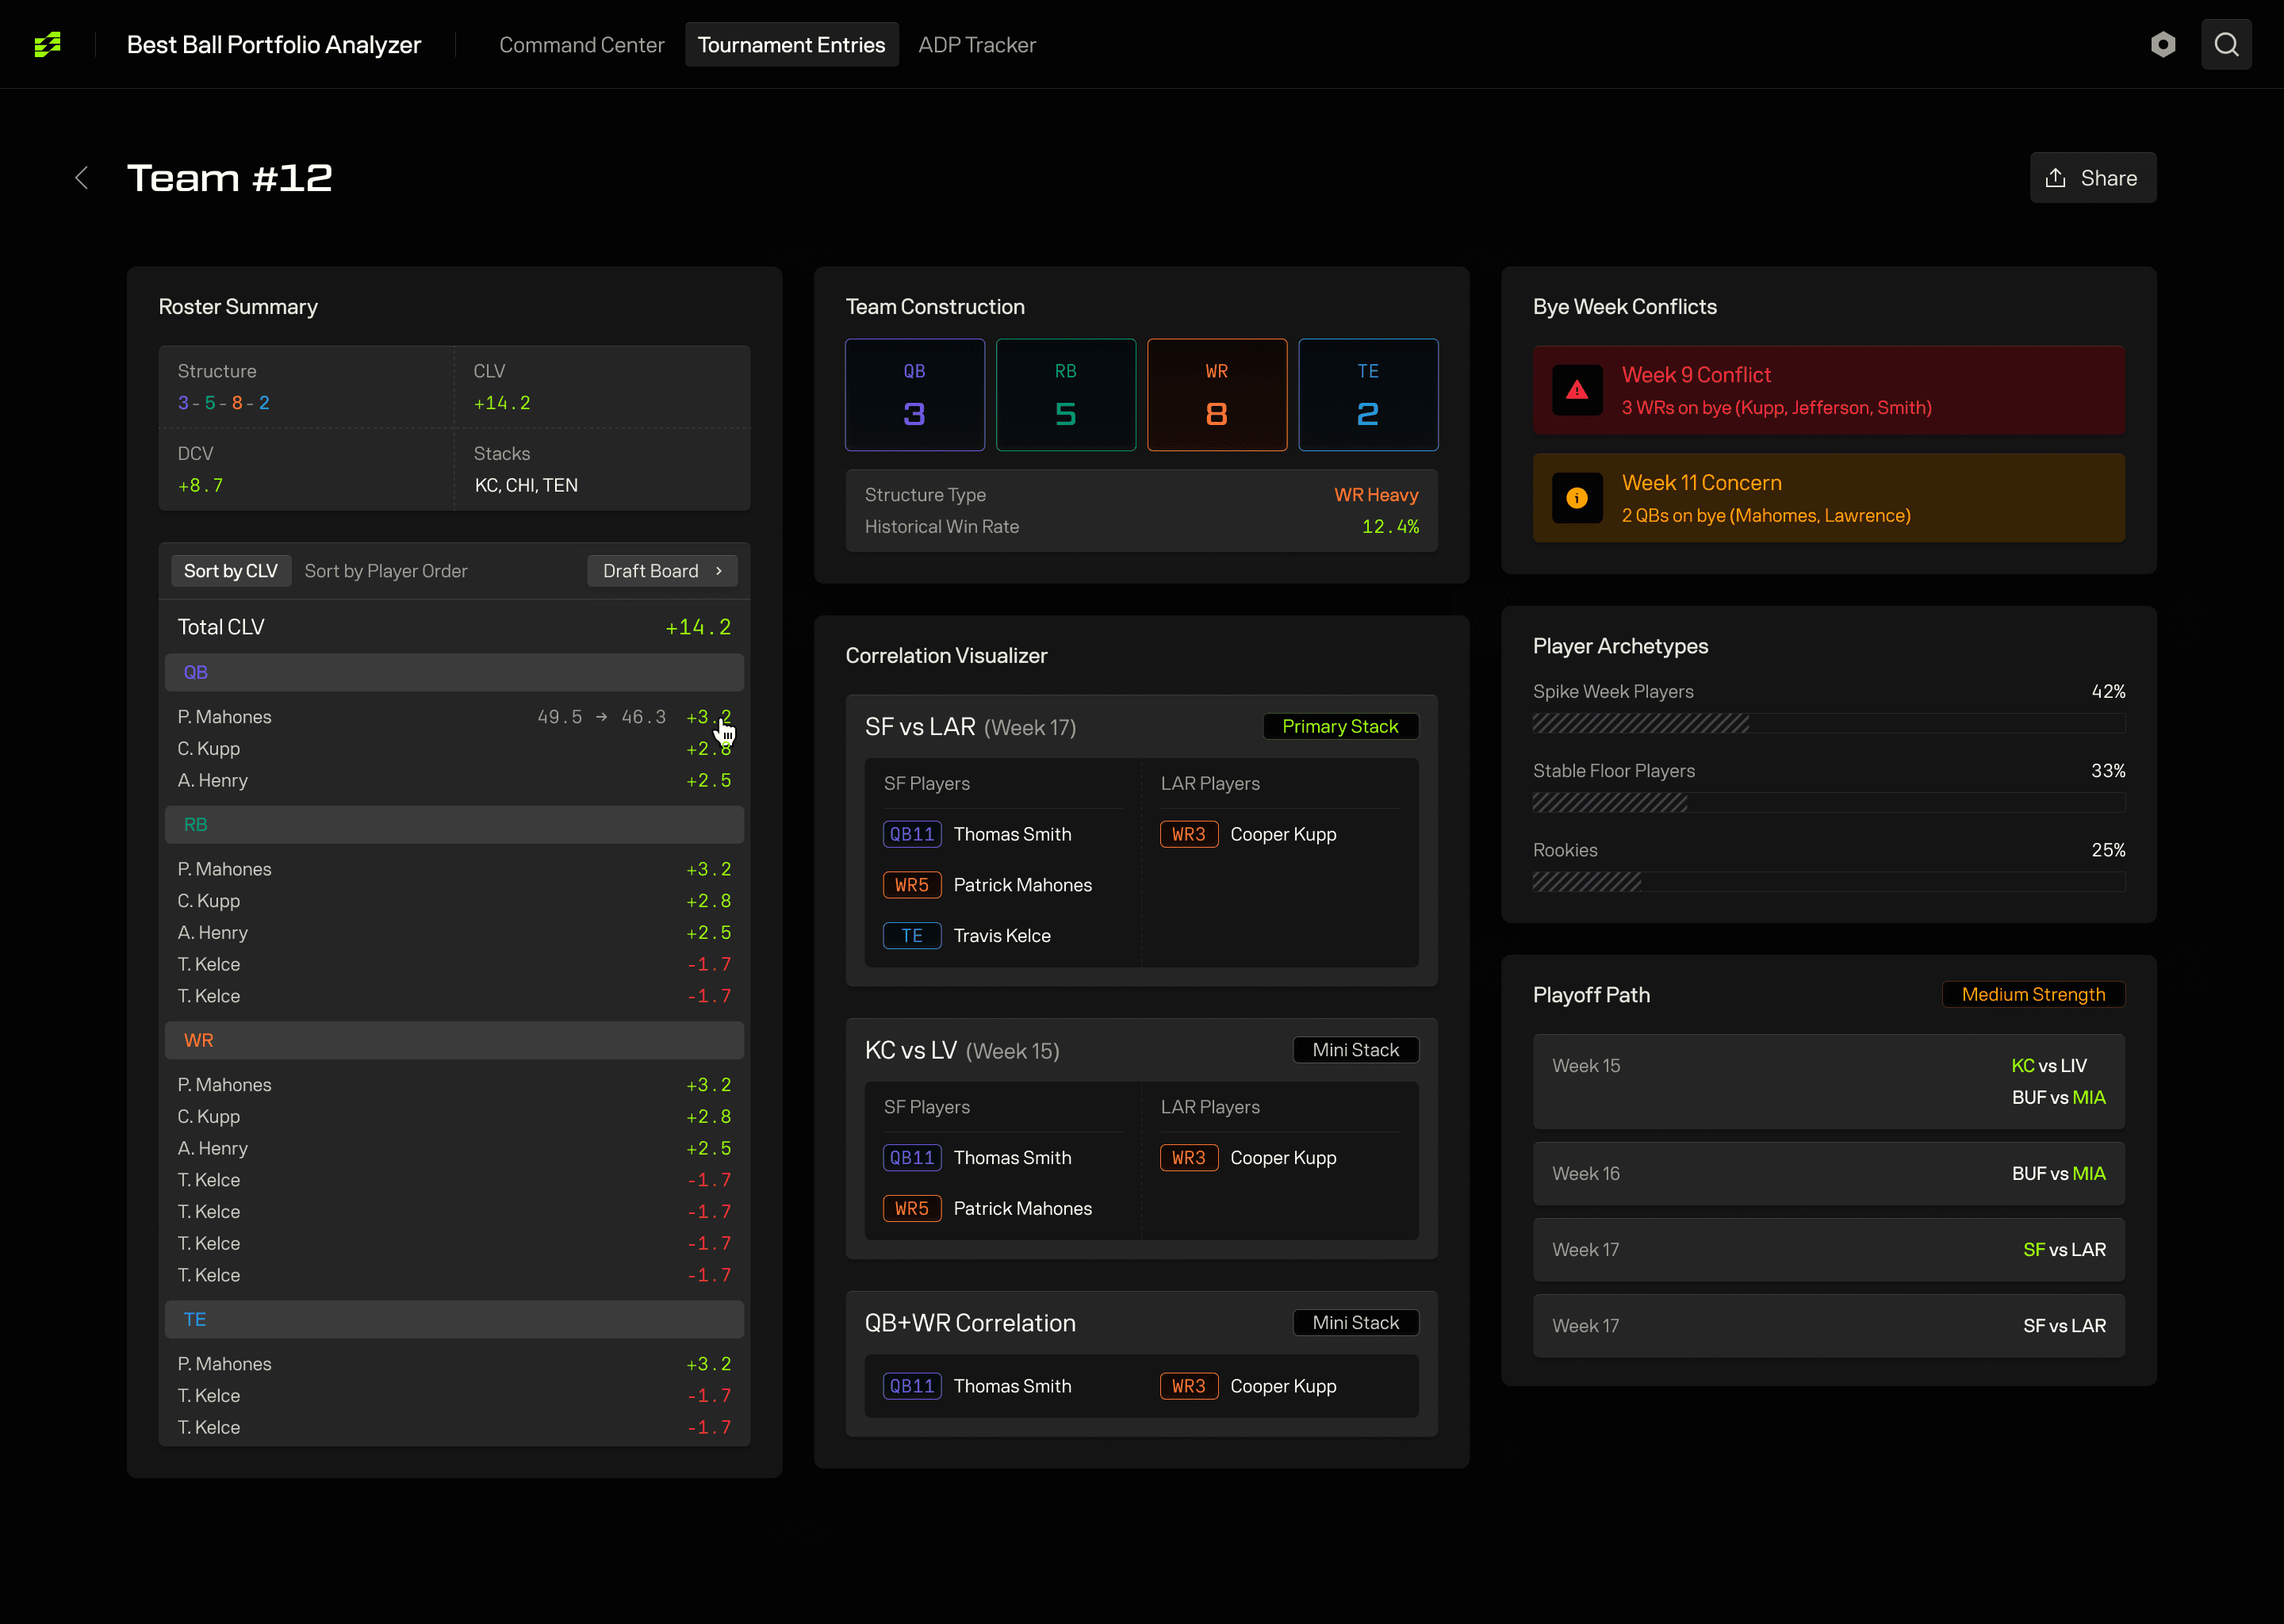Click the QB11 badge beside Thomas Smith

point(911,834)
